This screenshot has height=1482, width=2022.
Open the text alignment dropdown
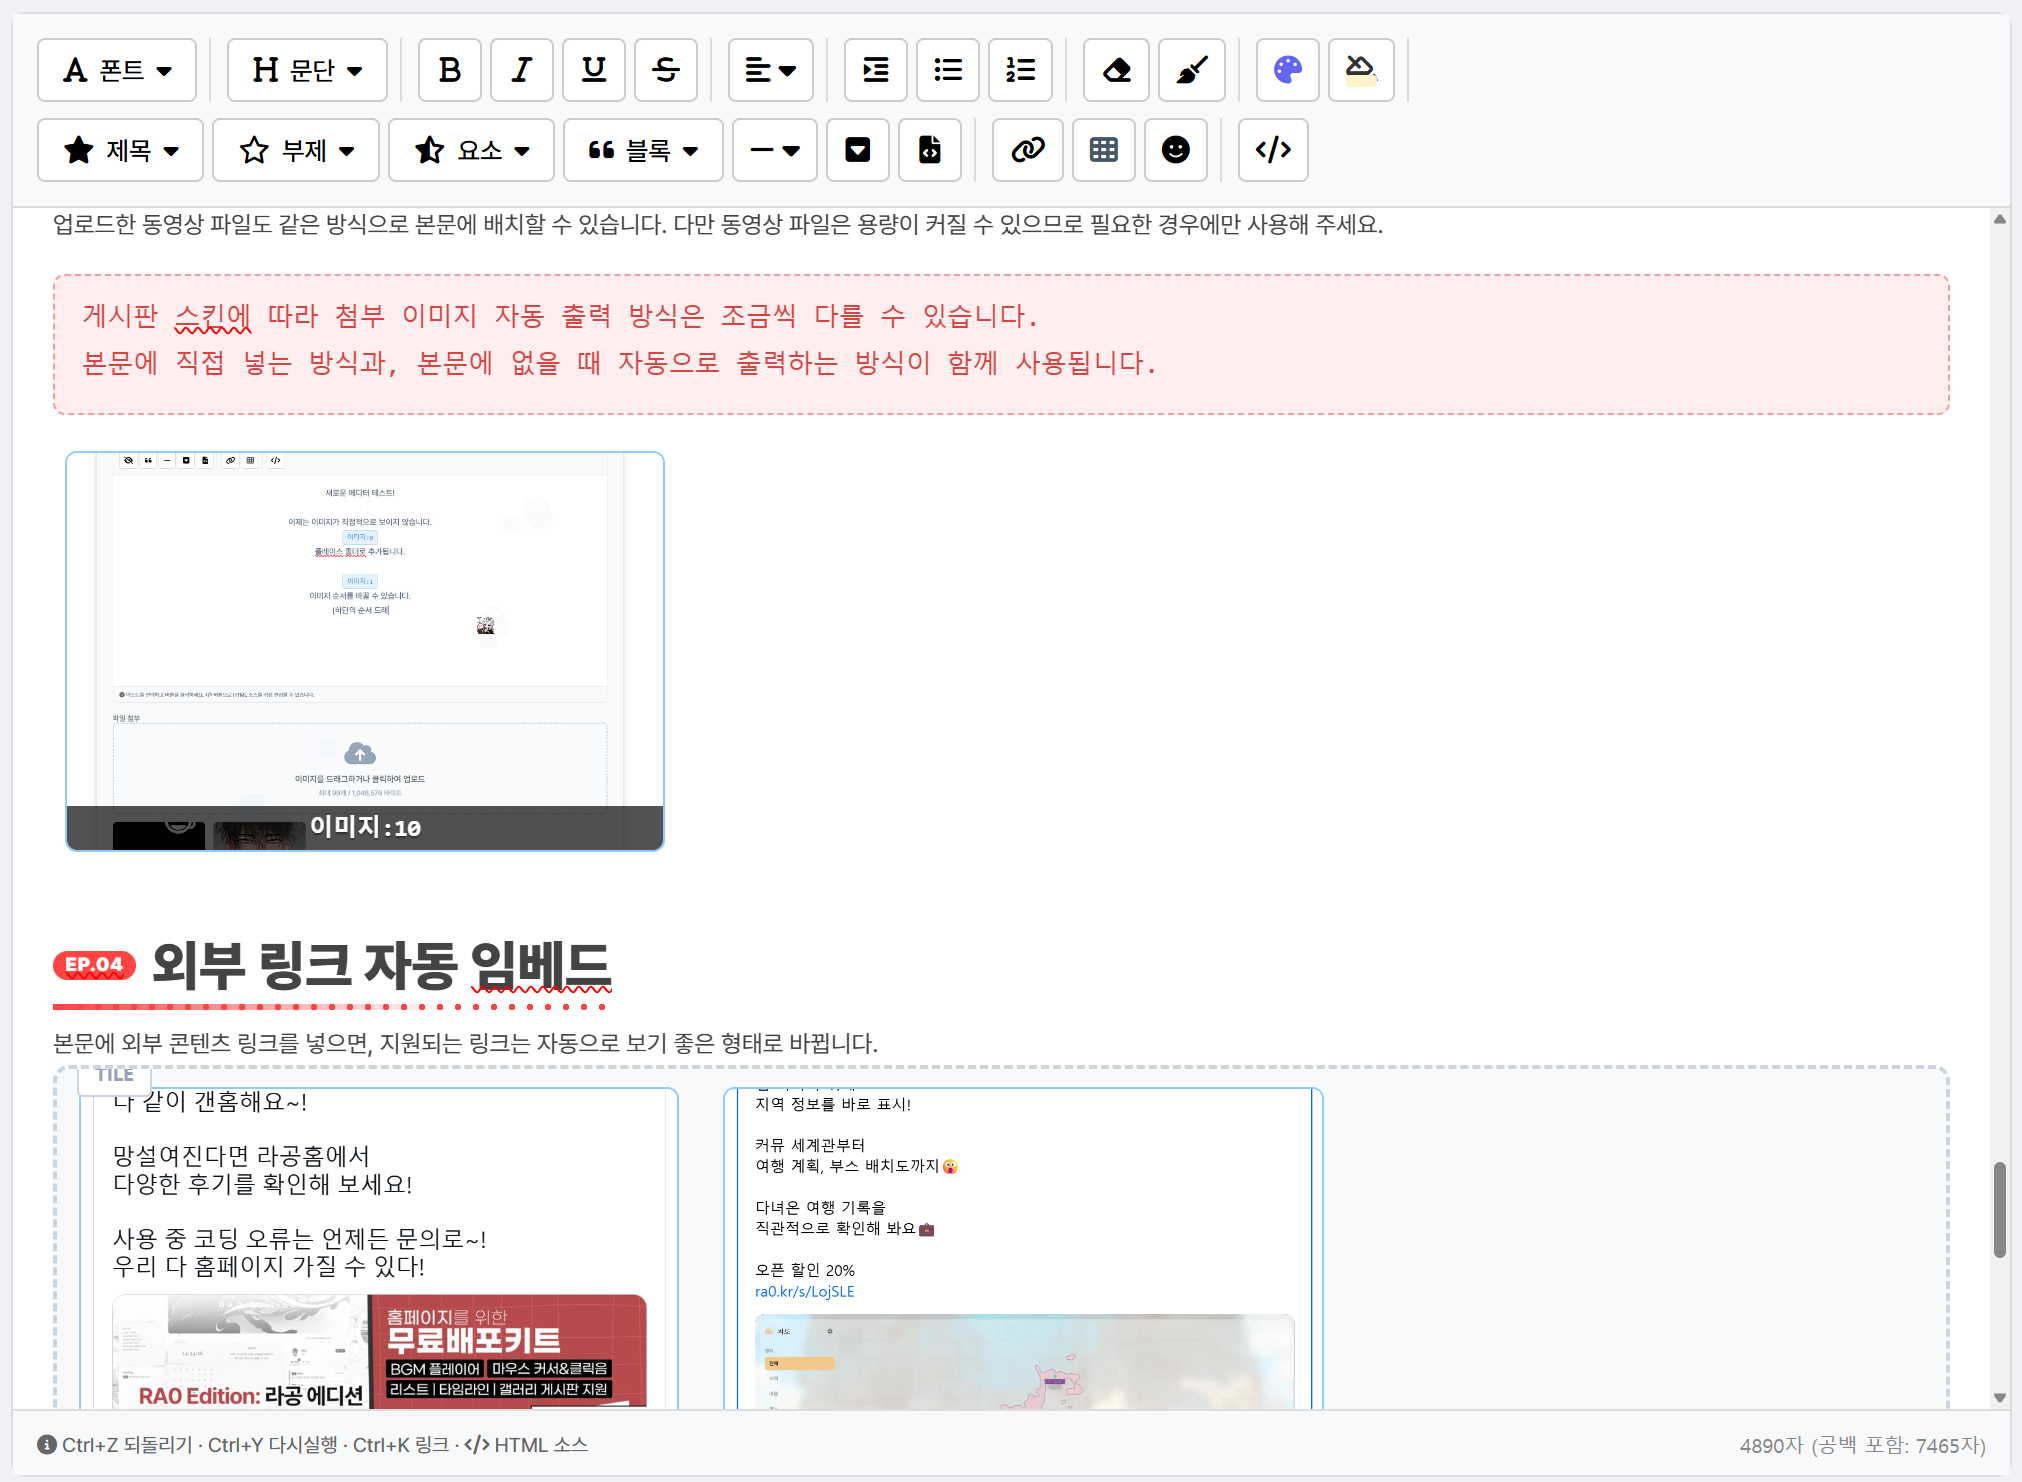pos(771,70)
